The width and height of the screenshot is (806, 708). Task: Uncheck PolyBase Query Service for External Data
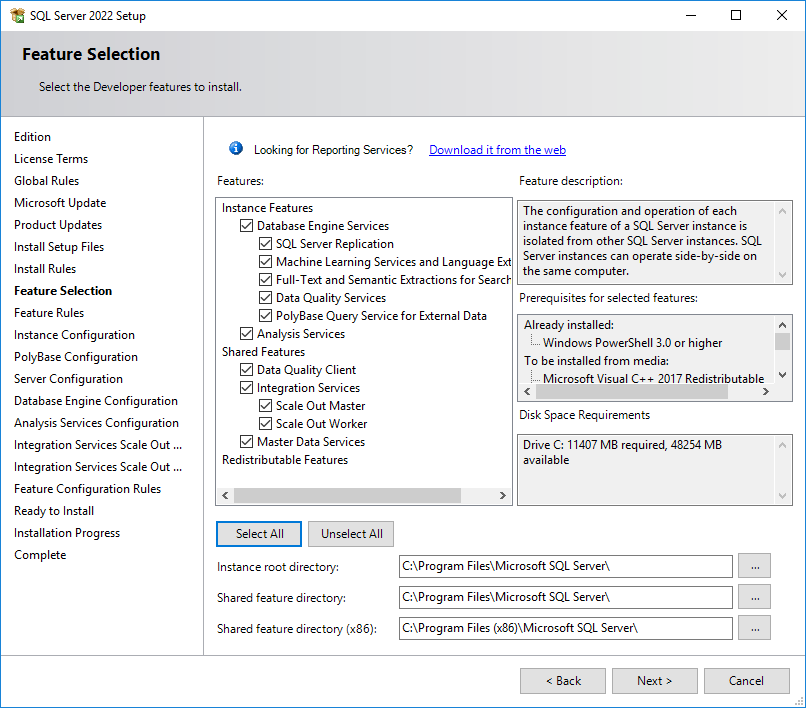tap(265, 316)
